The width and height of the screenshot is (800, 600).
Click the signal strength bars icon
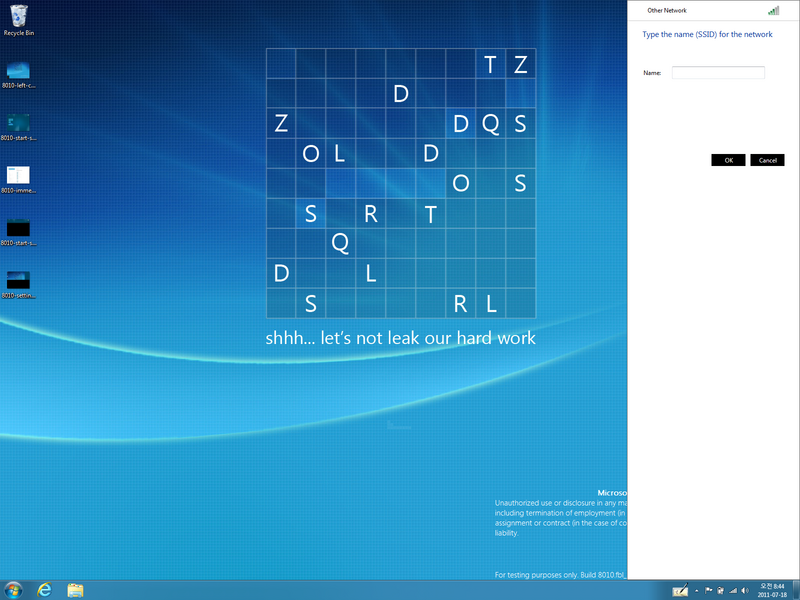point(773,10)
